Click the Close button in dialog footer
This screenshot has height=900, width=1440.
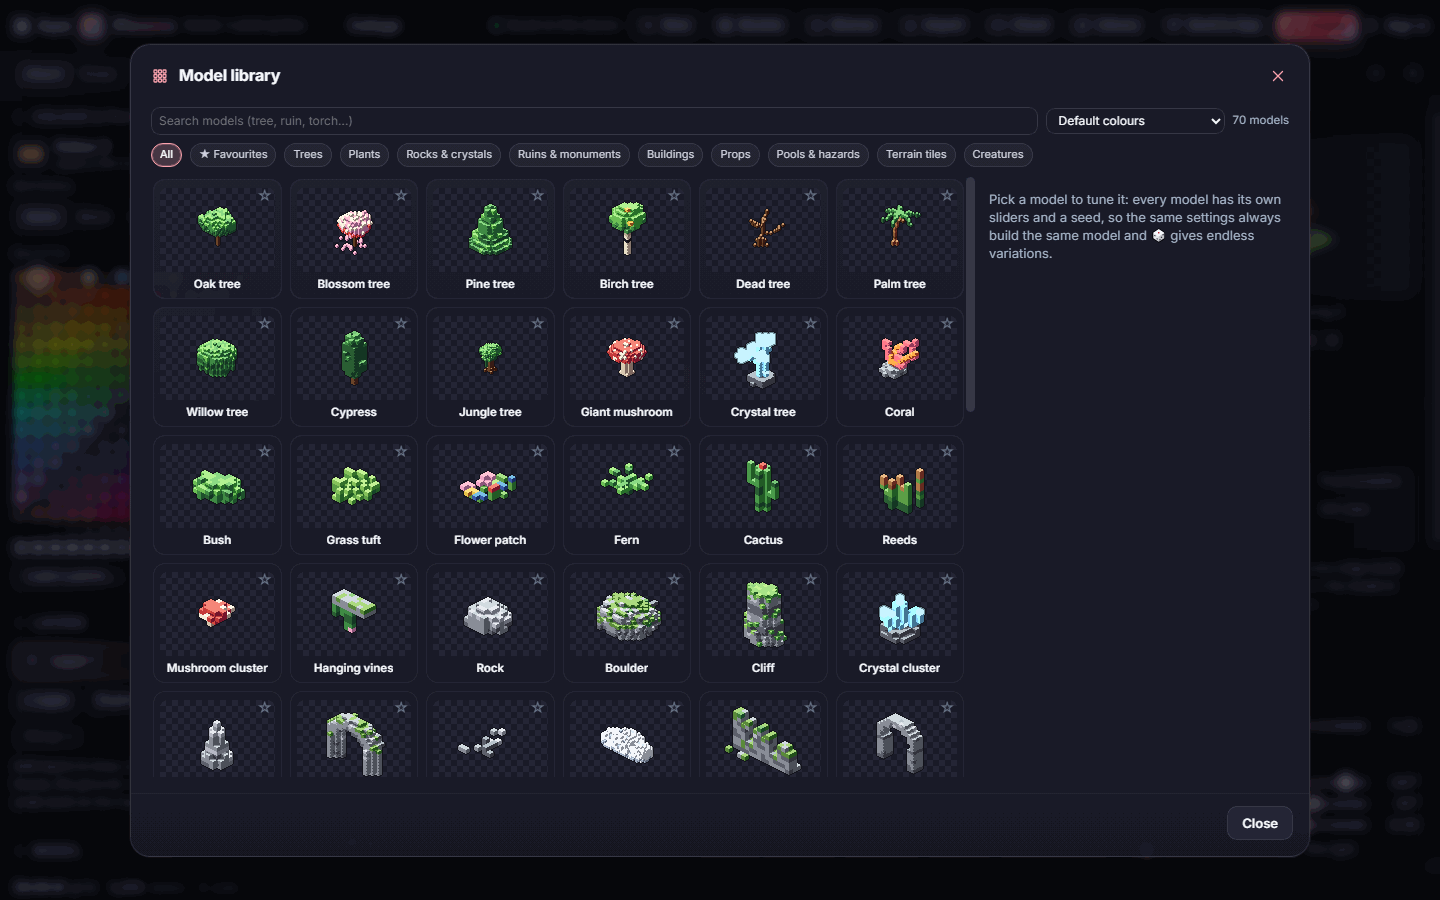pyautogui.click(x=1260, y=824)
